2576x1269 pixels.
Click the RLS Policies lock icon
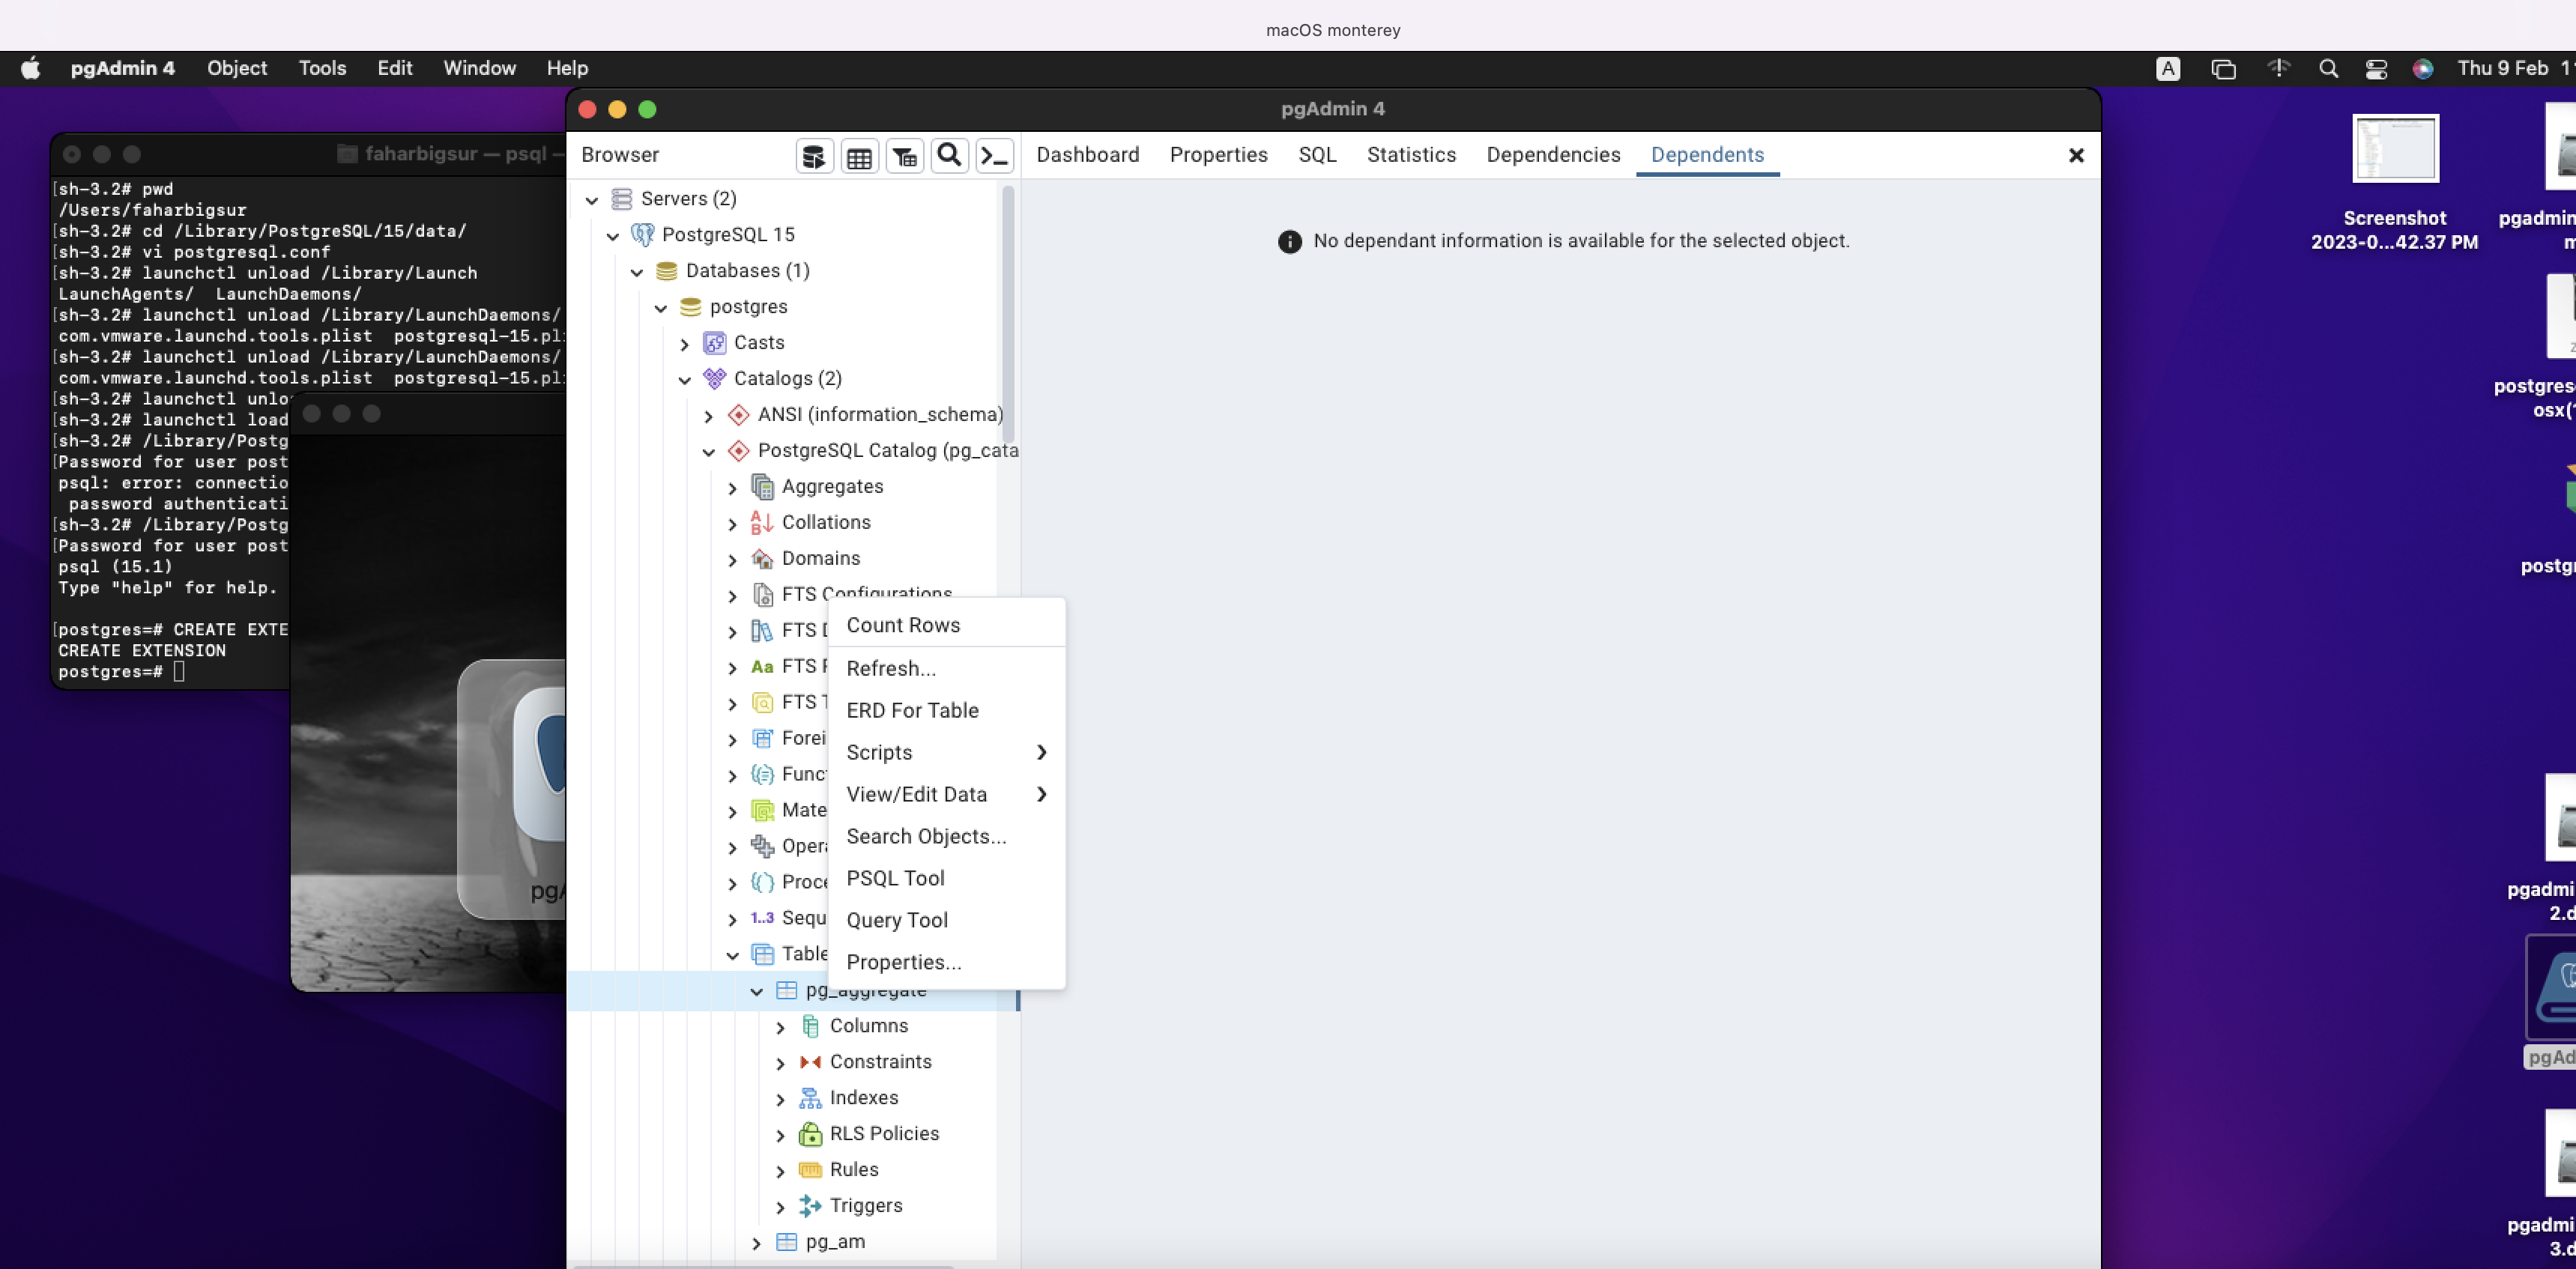(x=810, y=1134)
